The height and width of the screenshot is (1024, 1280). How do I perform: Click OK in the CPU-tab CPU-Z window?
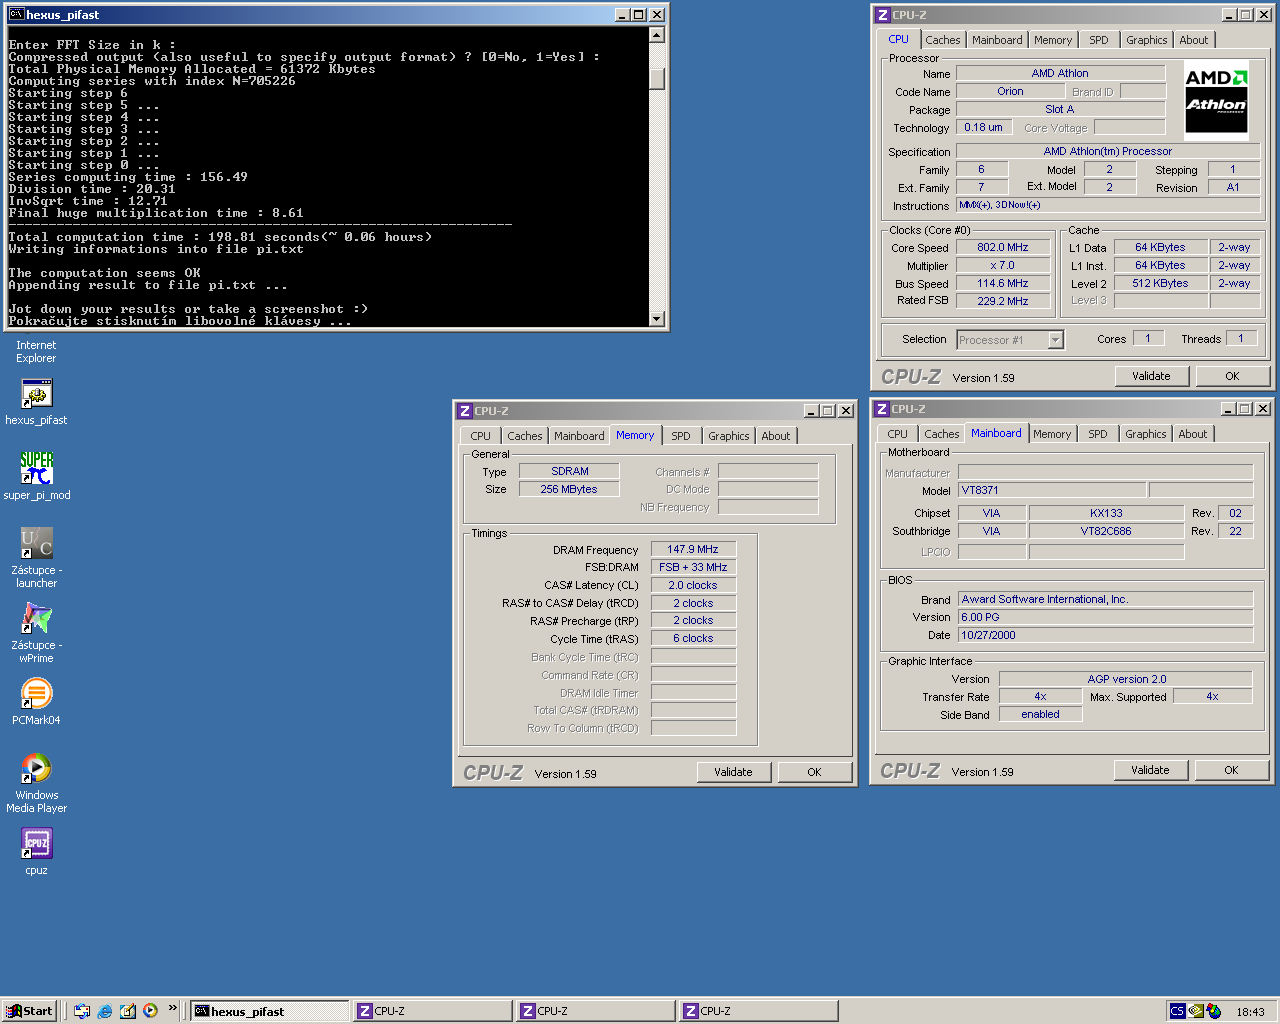(1232, 376)
